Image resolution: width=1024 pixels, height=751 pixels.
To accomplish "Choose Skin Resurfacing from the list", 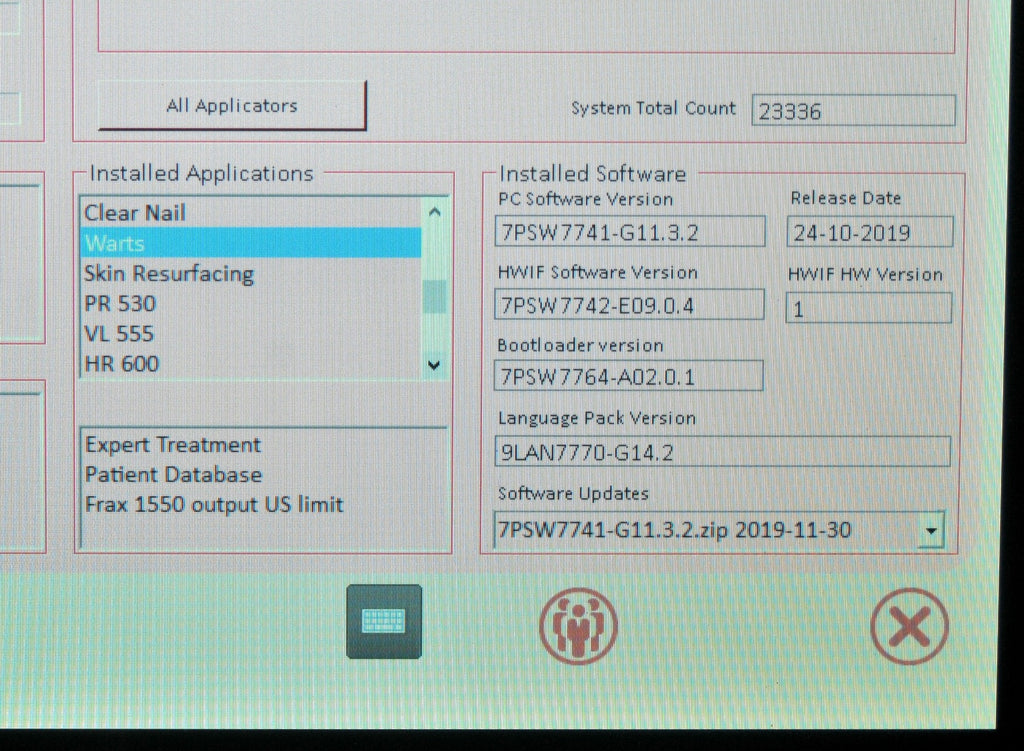I will coord(251,273).
